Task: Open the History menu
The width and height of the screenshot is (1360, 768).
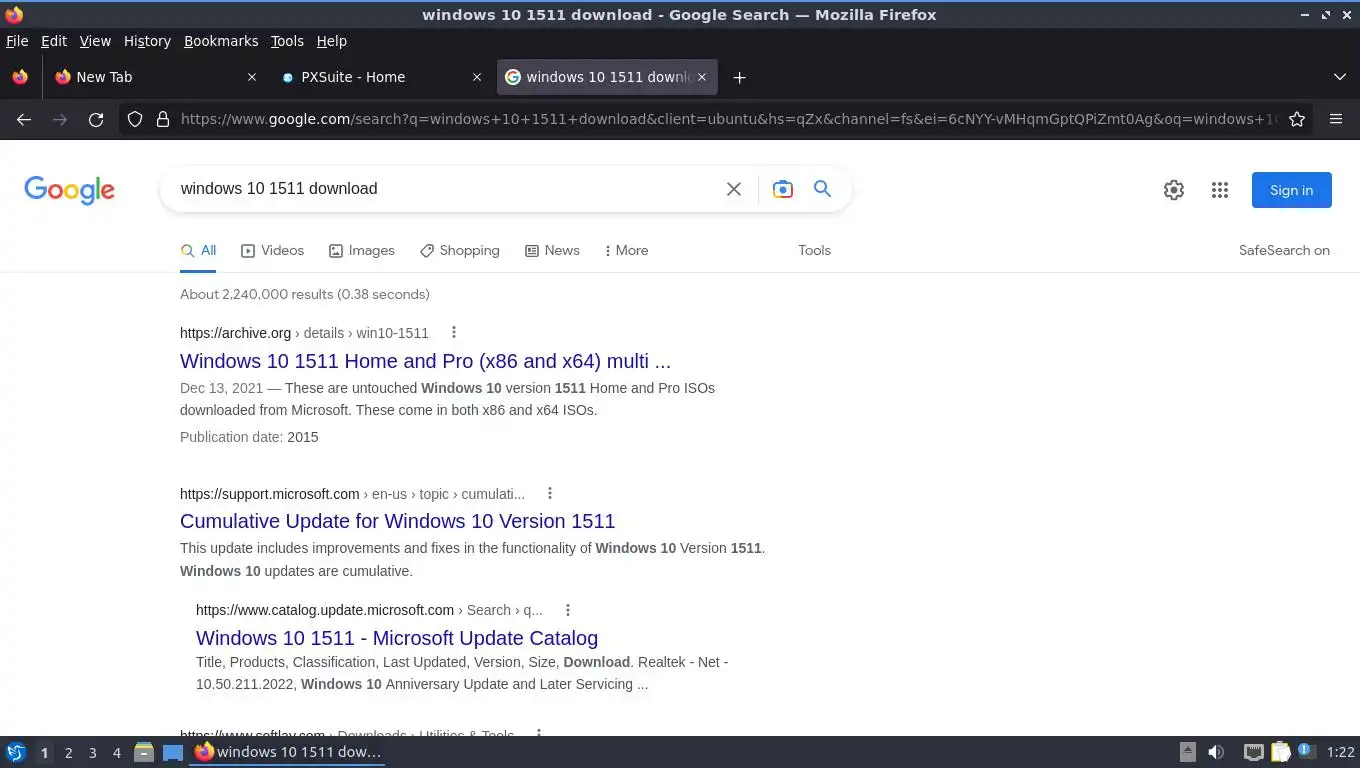Action: point(147,41)
